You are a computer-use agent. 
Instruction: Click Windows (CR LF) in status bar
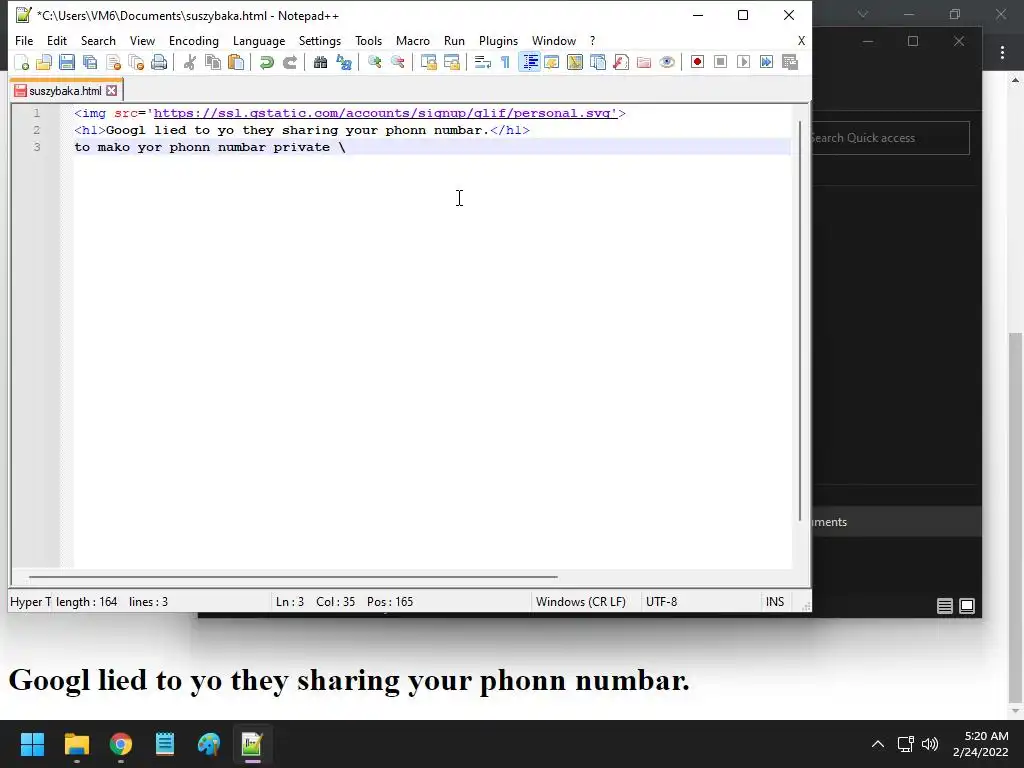pos(581,601)
